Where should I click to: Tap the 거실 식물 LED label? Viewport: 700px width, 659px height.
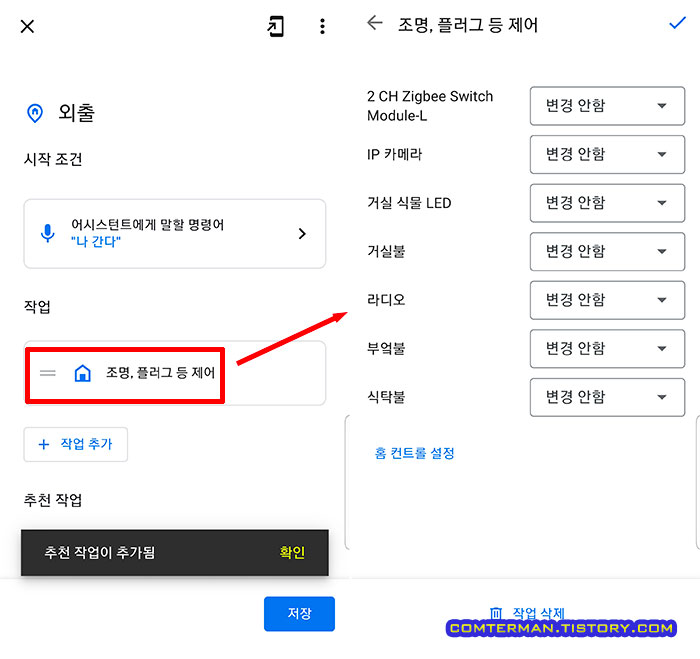409,203
